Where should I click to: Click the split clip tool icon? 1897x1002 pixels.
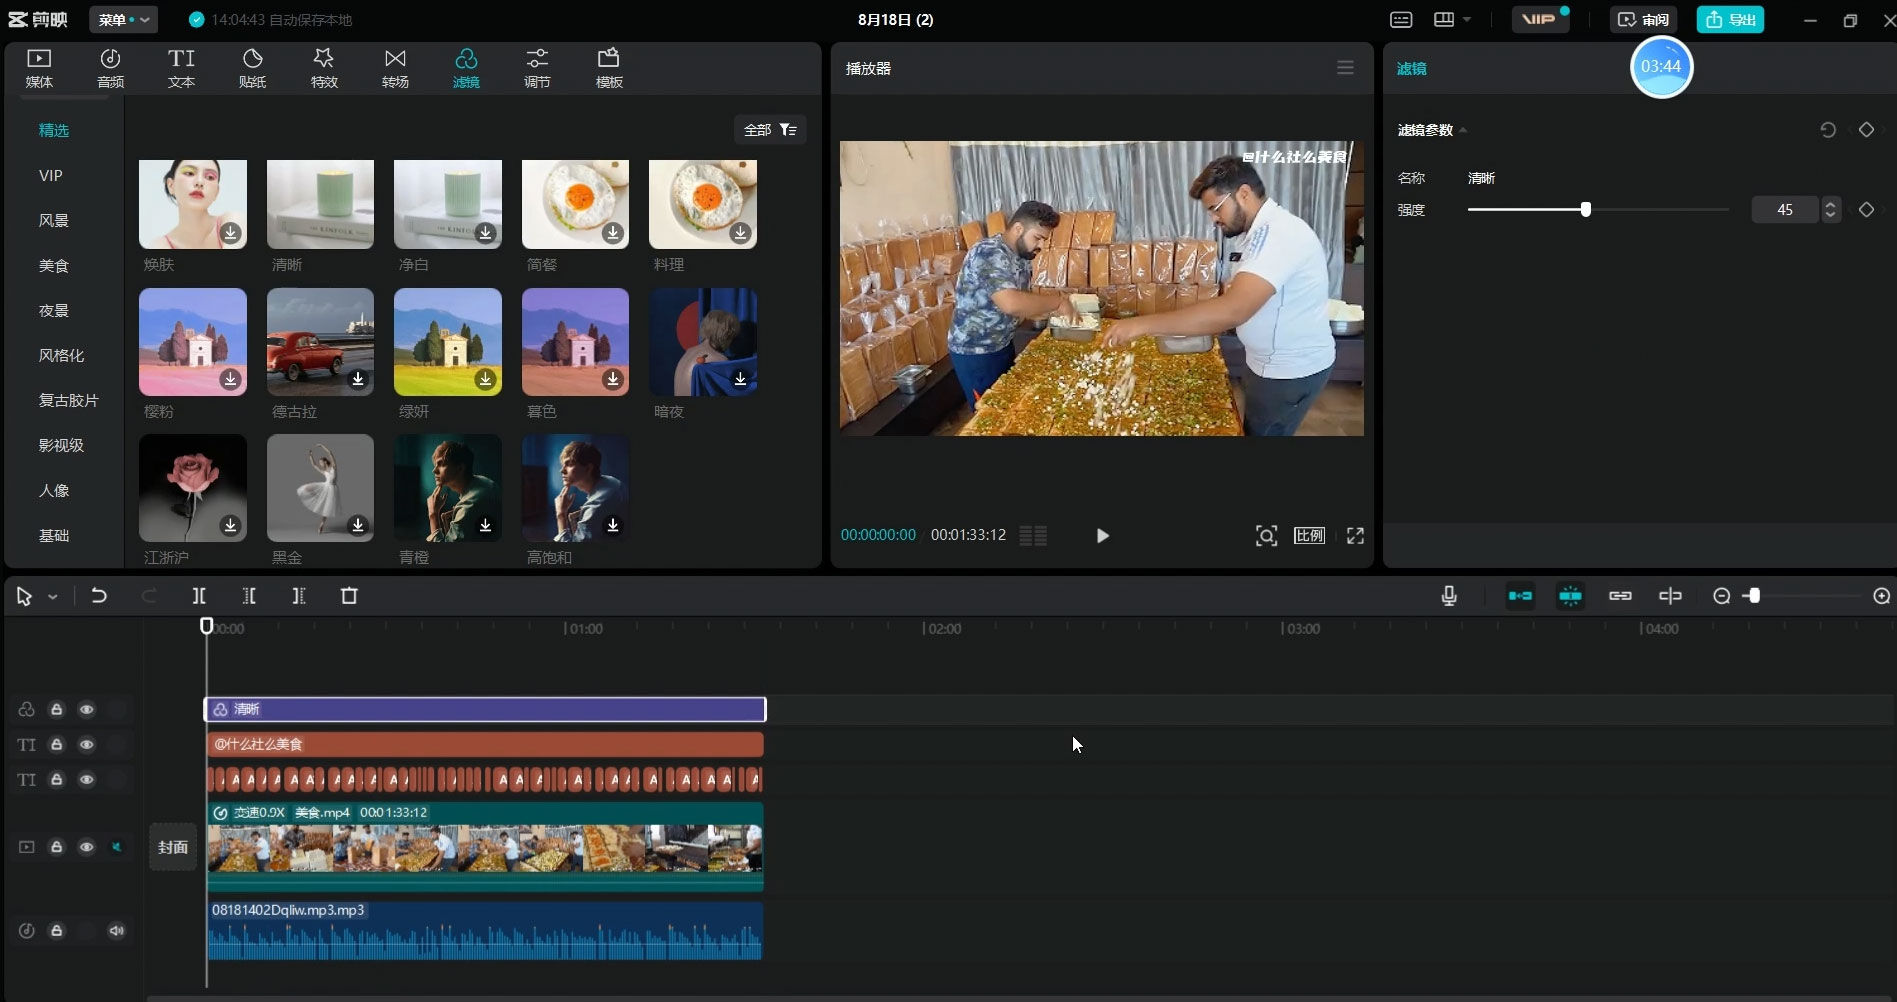pyautogui.click(x=199, y=596)
